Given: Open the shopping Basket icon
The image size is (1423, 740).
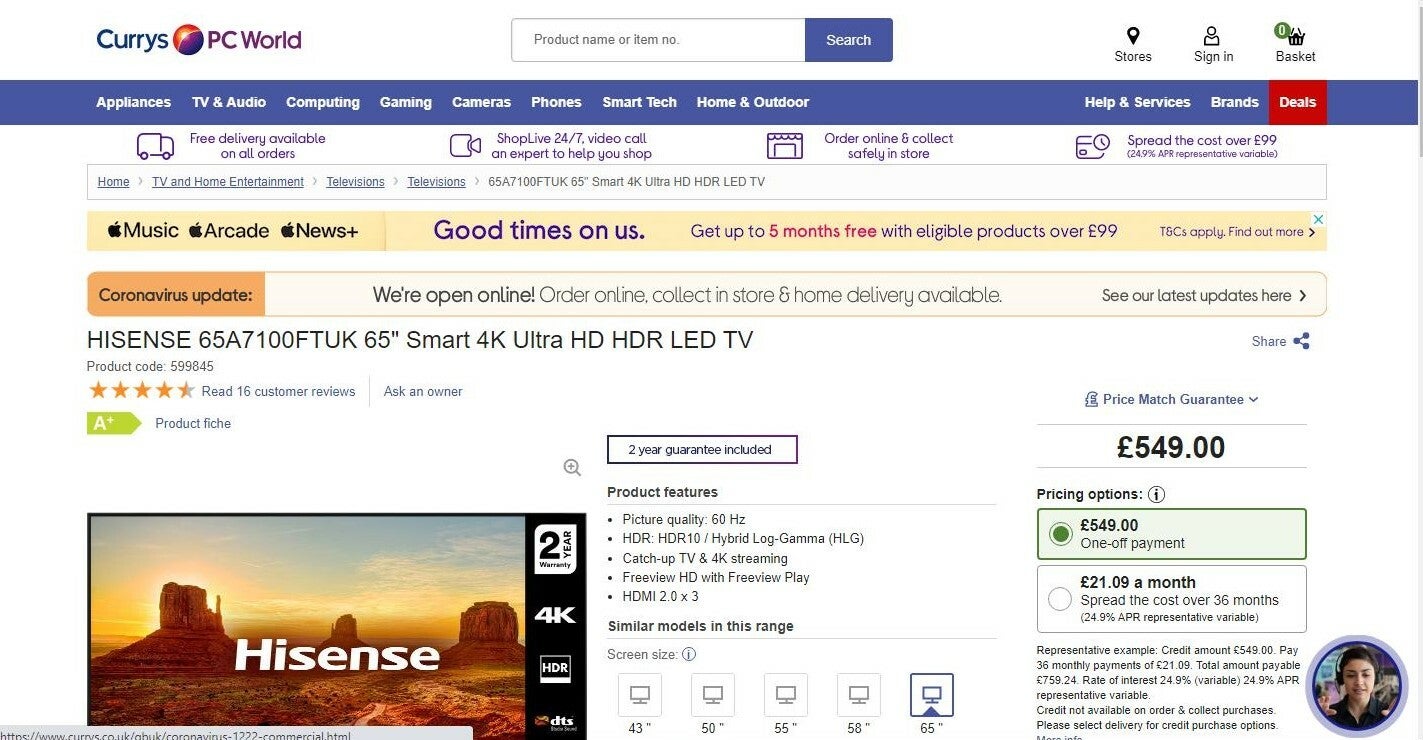Looking at the screenshot, I should [1294, 36].
